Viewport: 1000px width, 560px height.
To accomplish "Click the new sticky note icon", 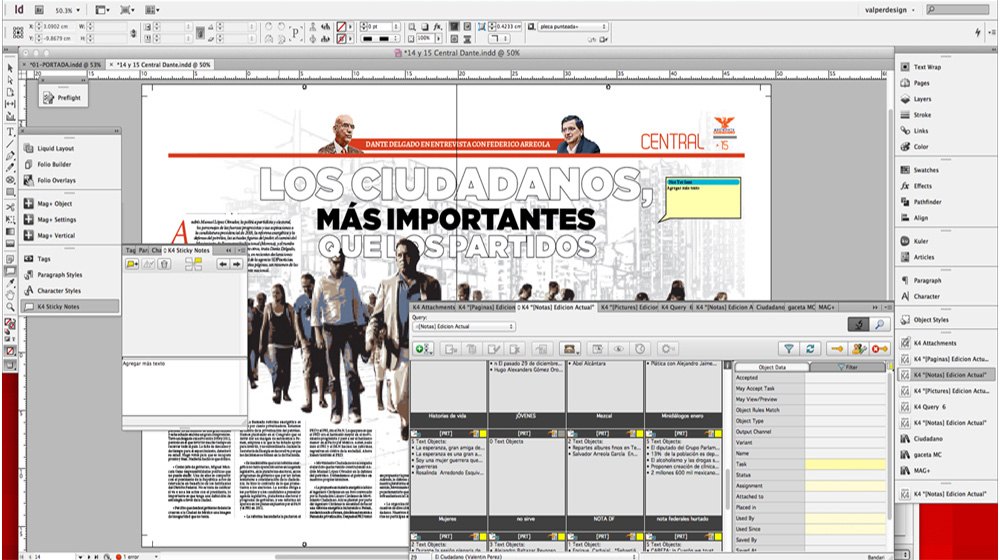I will (x=132, y=264).
